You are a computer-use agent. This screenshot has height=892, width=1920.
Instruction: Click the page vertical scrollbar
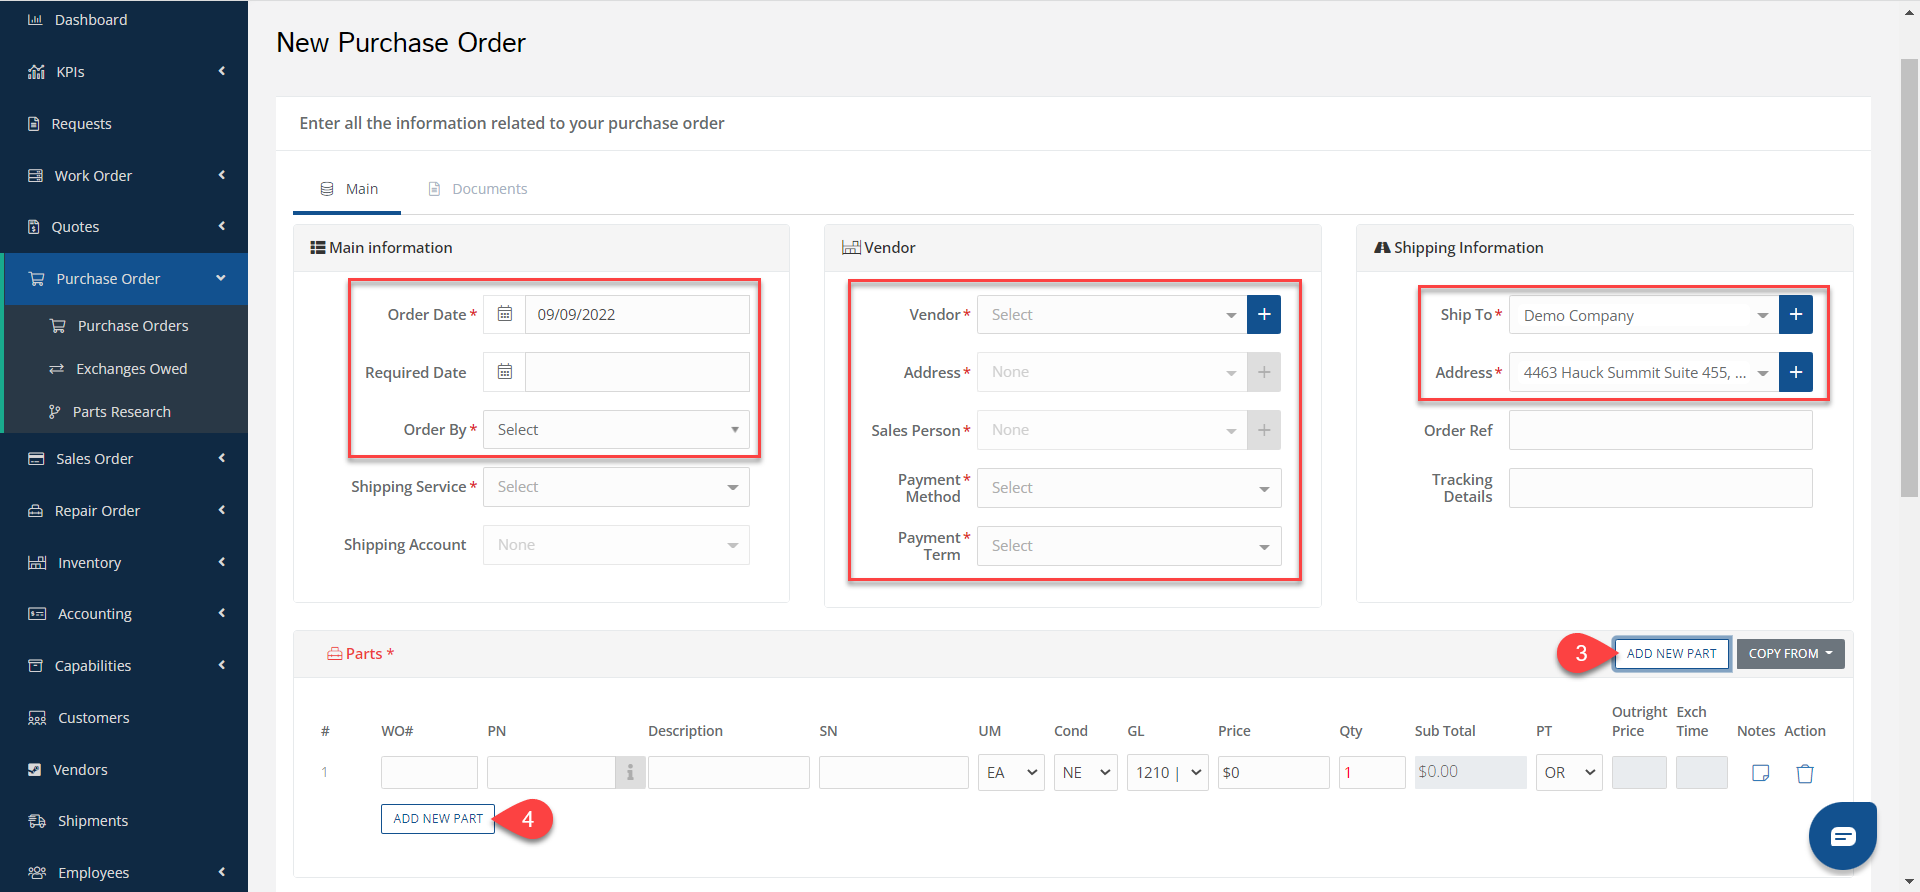(1909, 277)
